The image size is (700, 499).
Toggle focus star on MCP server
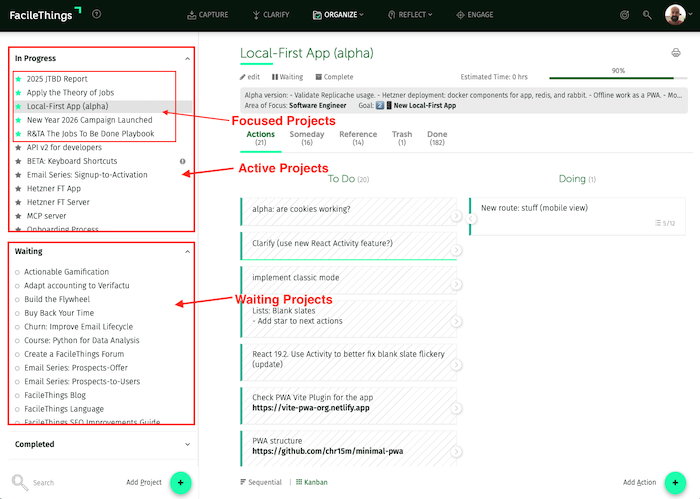[x=18, y=216]
